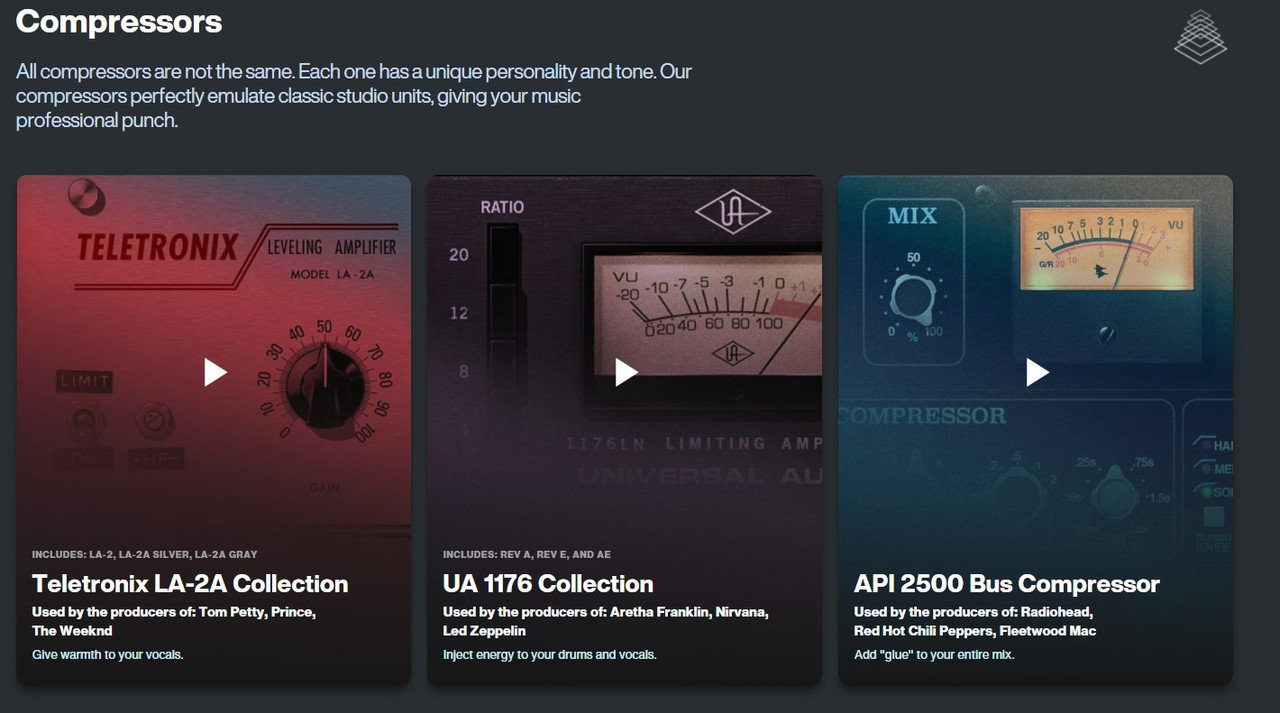Click 'INCLUDES: REV A, REV E, AND AE' text
The width and height of the screenshot is (1280, 713).
pyautogui.click(x=527, y=554)
